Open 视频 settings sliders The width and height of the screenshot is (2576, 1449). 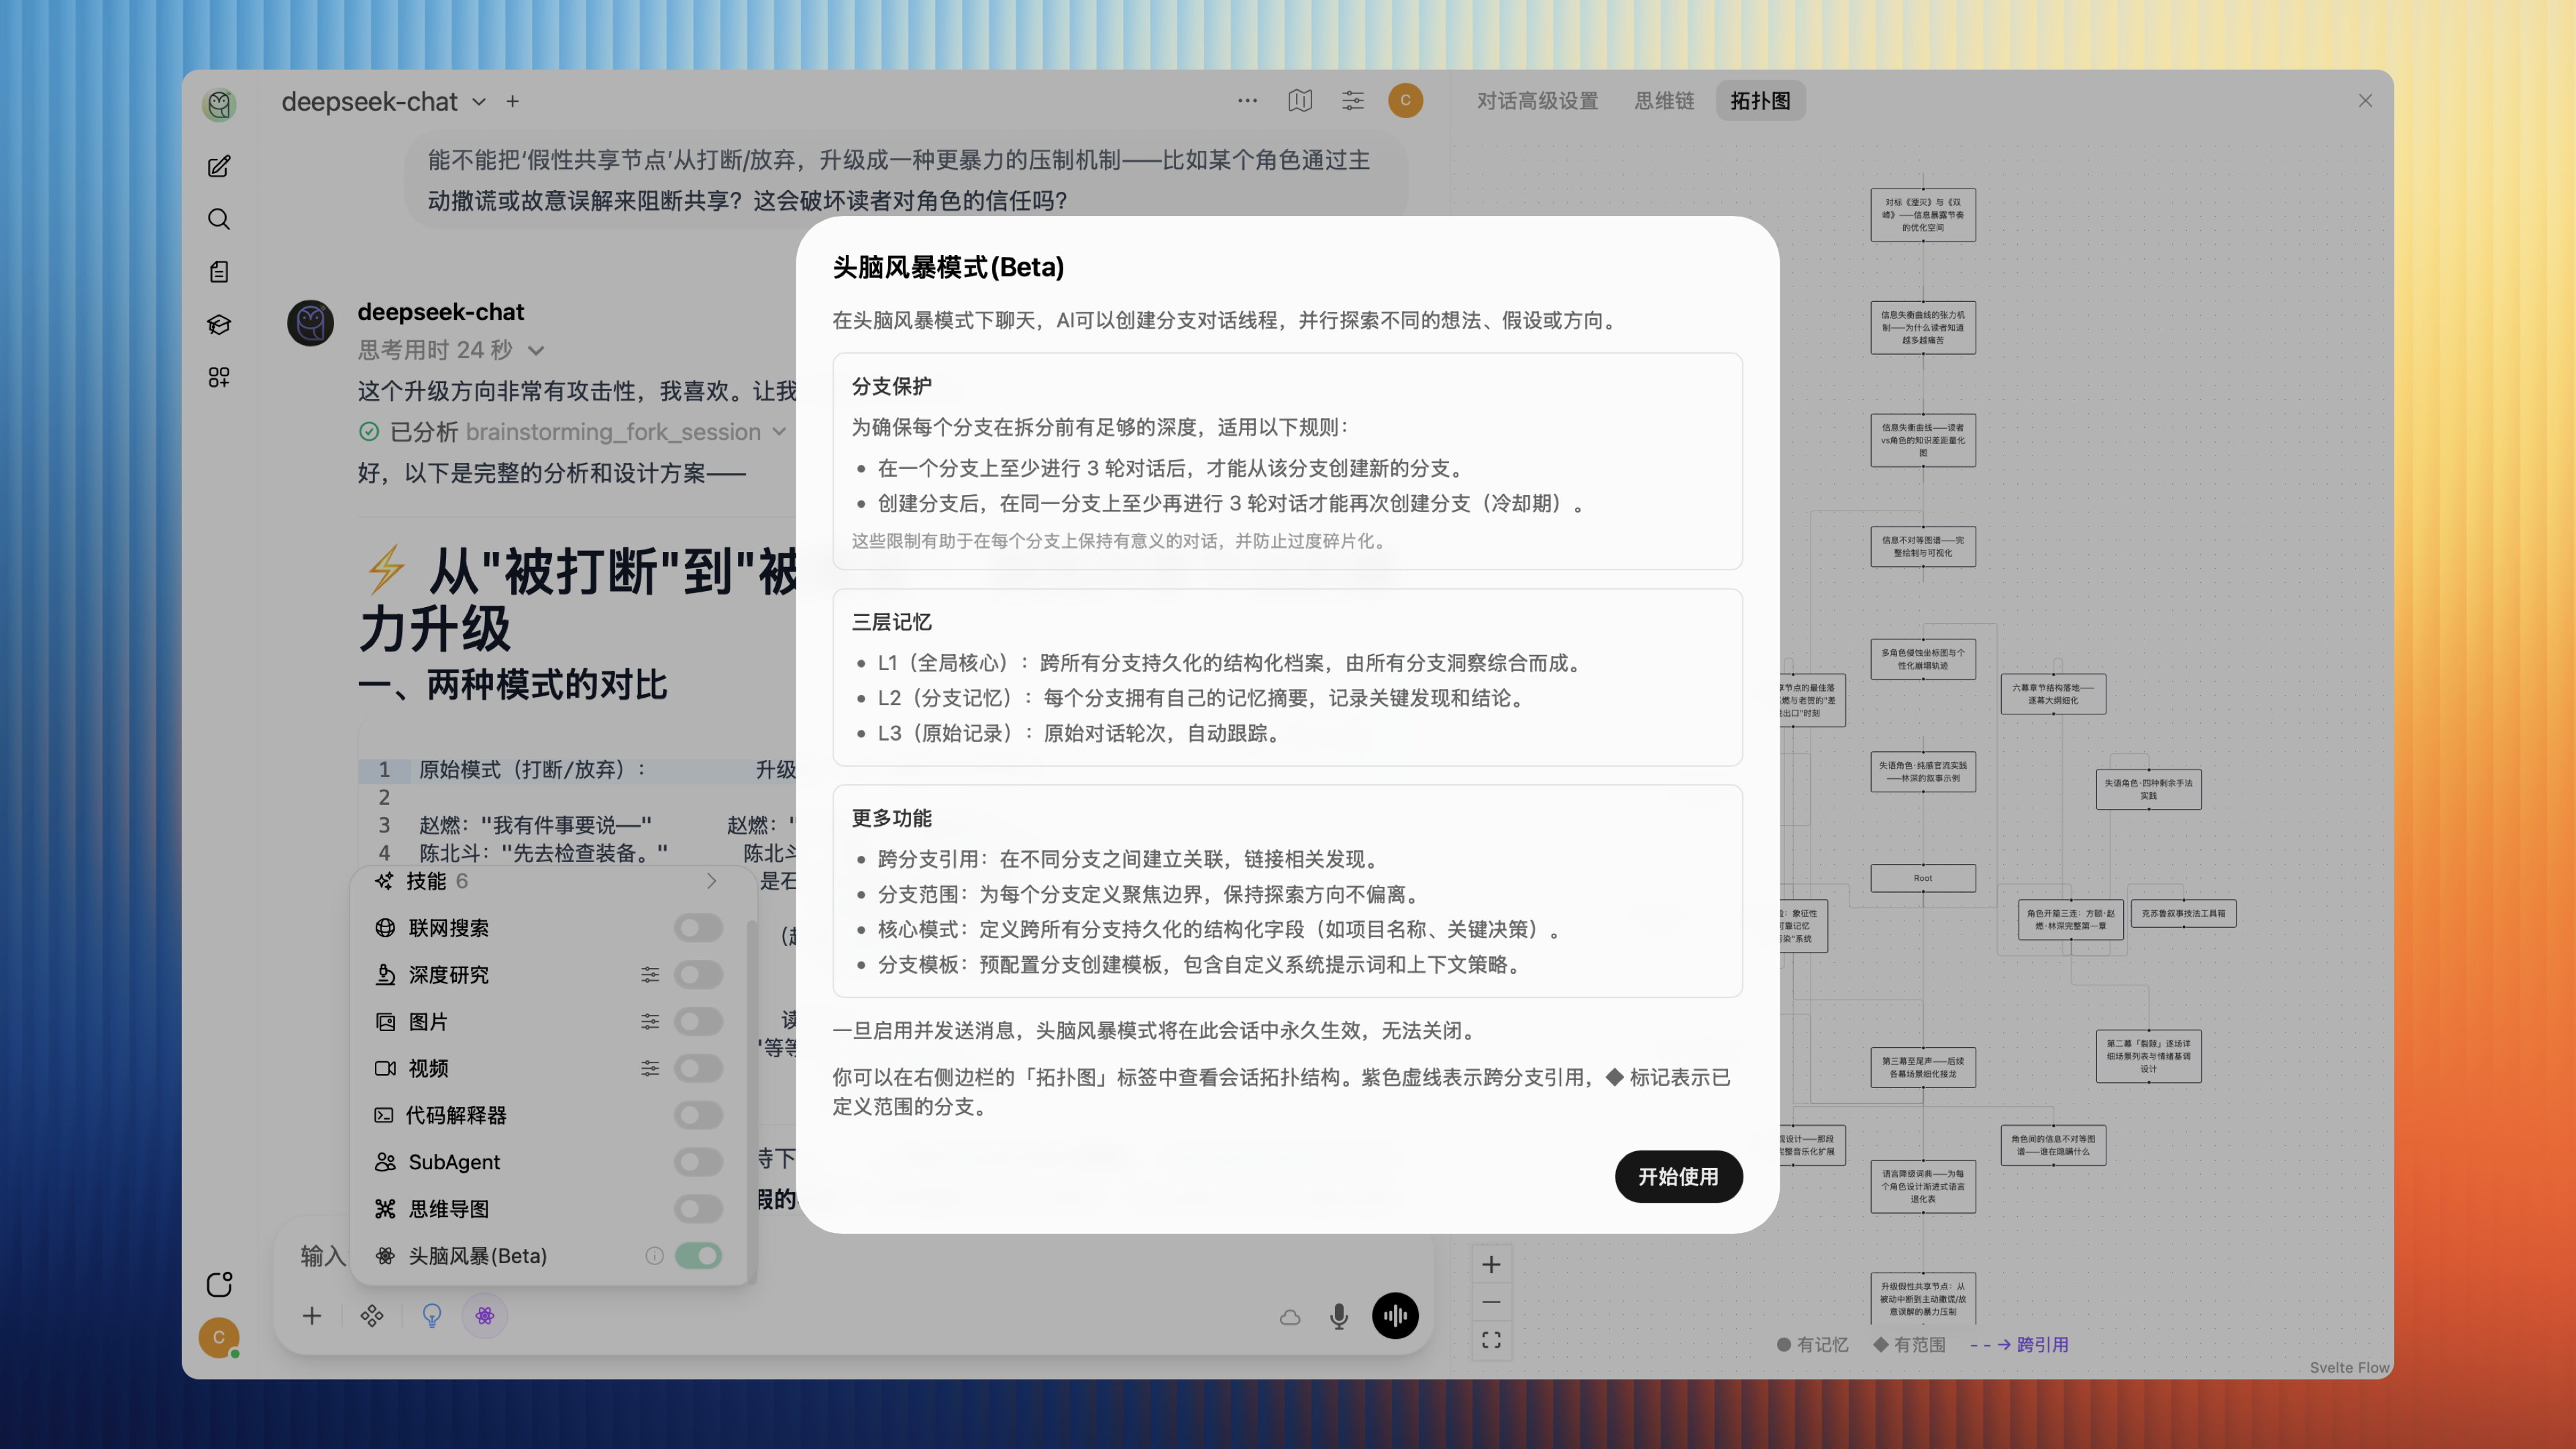(x=650, y=1068)
